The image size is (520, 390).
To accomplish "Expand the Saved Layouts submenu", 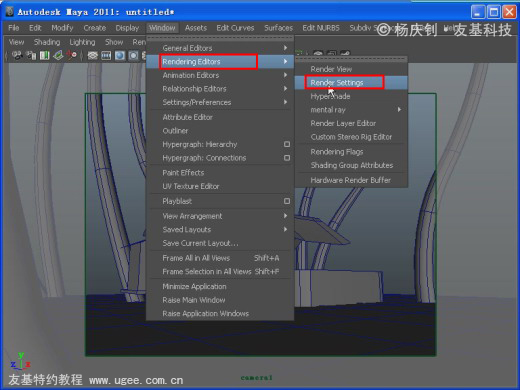I will [x=220, y=230].
